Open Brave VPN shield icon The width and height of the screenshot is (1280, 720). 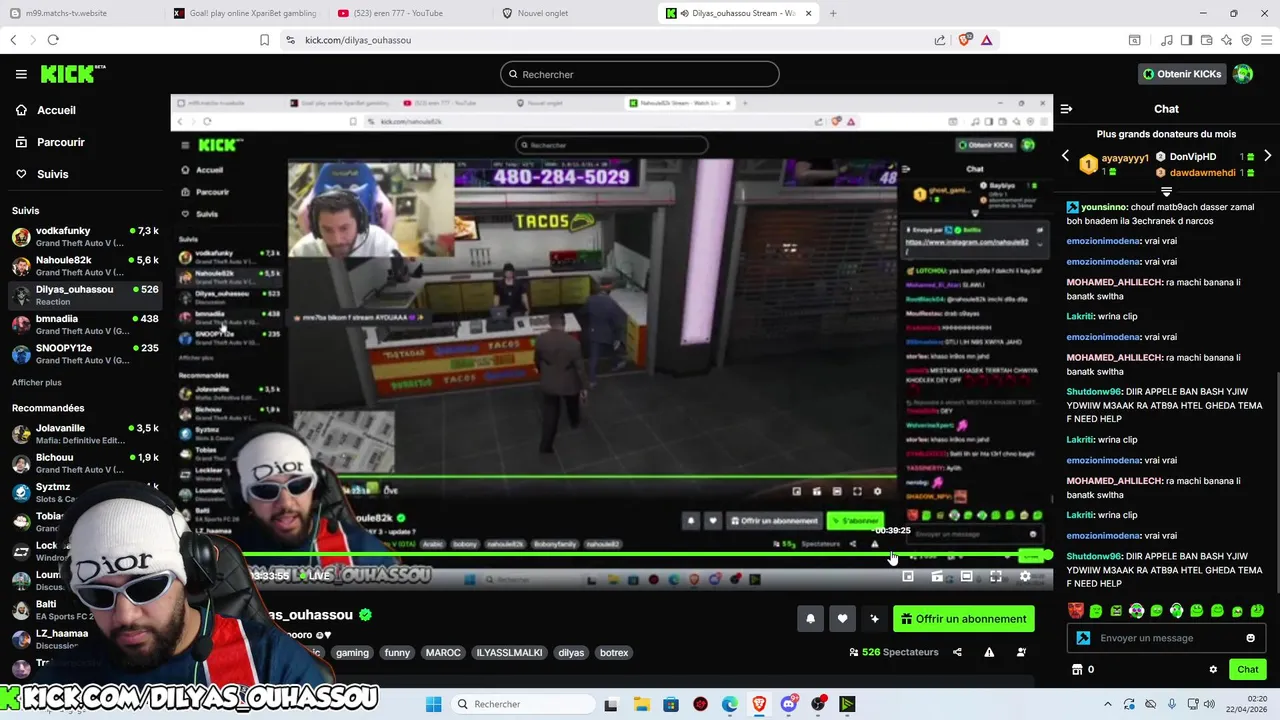click(1246, 40)
